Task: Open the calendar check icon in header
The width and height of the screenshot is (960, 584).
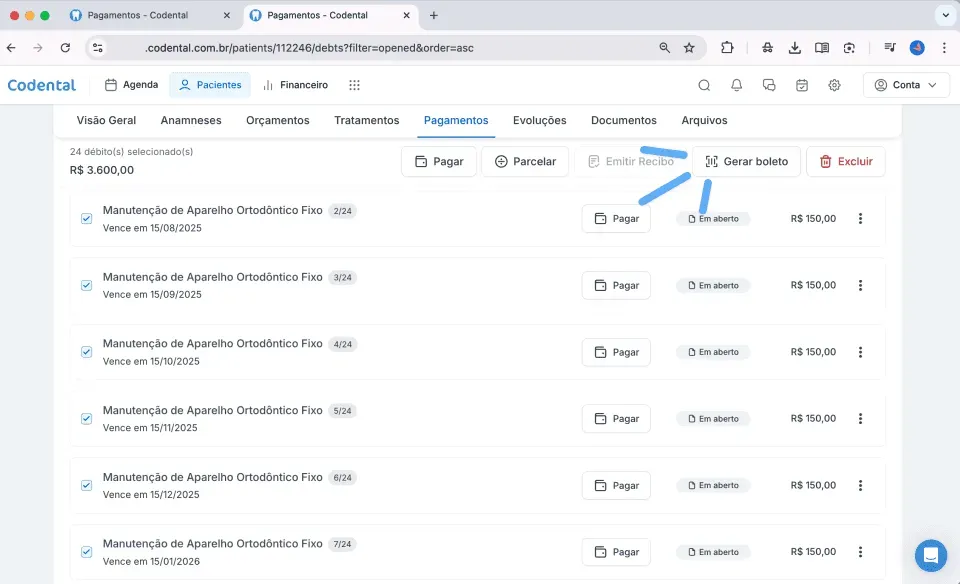Action: click(802, 85)
